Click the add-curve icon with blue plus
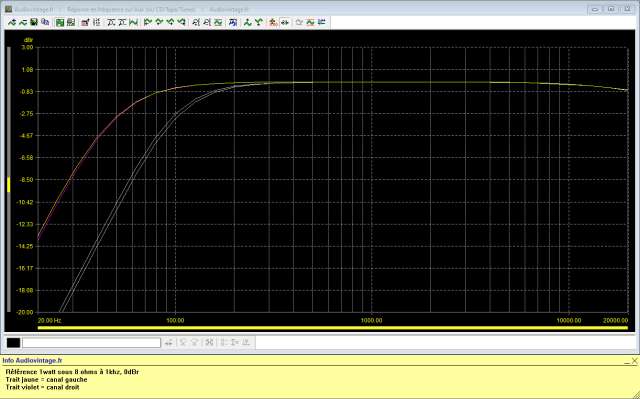Image resolution: width=640 pixels, height=399 pixels. point(12,22)
